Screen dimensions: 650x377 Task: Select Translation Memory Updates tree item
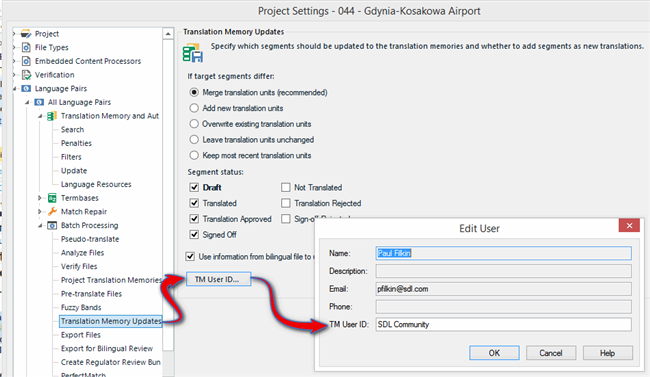[111, 321]
